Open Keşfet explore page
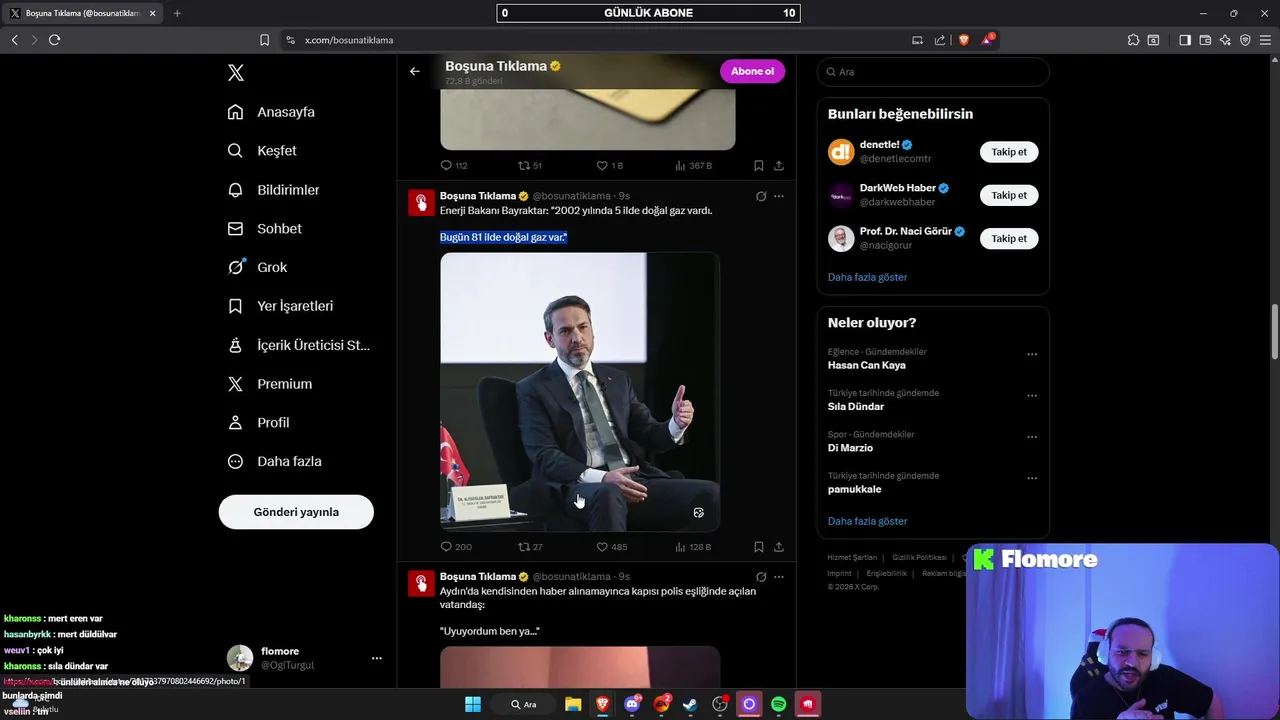Image resolution: width=1280 pixels, height=720 pixels. pos(262,151)
